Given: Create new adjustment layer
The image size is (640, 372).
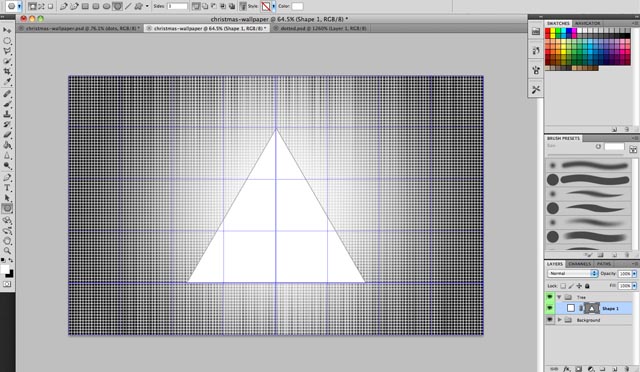Looking at the screenshot, I should pyautogui.click(x=591, y=369).
